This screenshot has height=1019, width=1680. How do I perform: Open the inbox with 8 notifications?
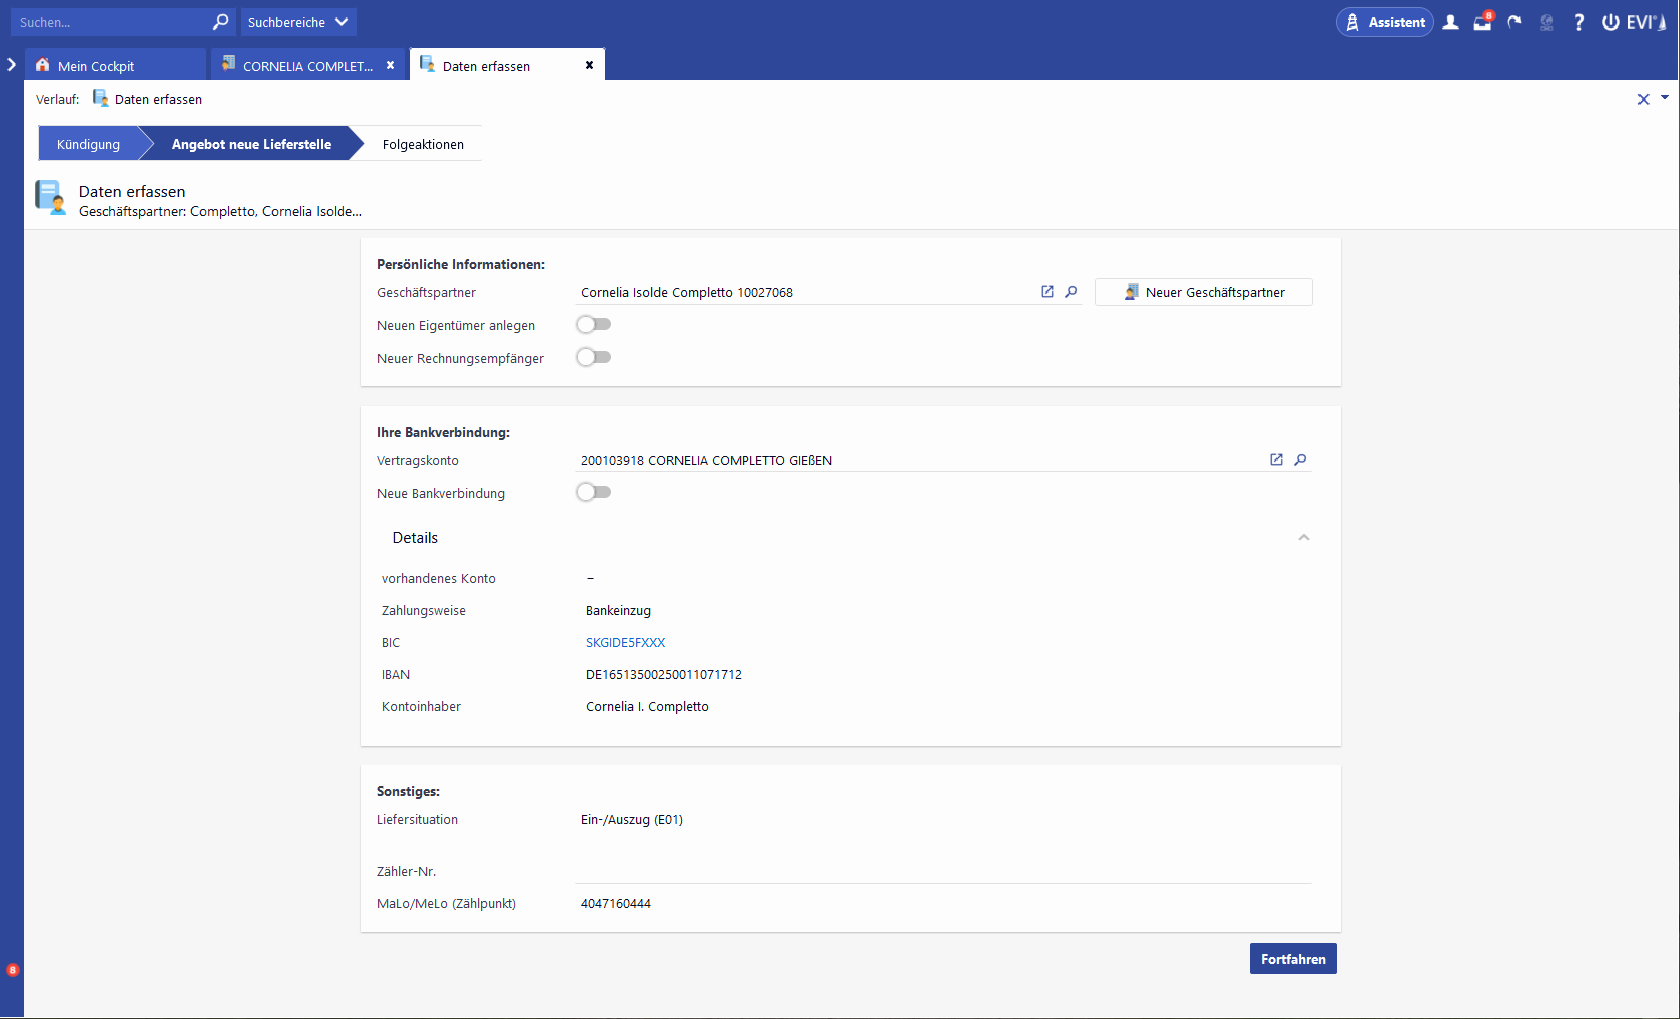(1482, 22)
